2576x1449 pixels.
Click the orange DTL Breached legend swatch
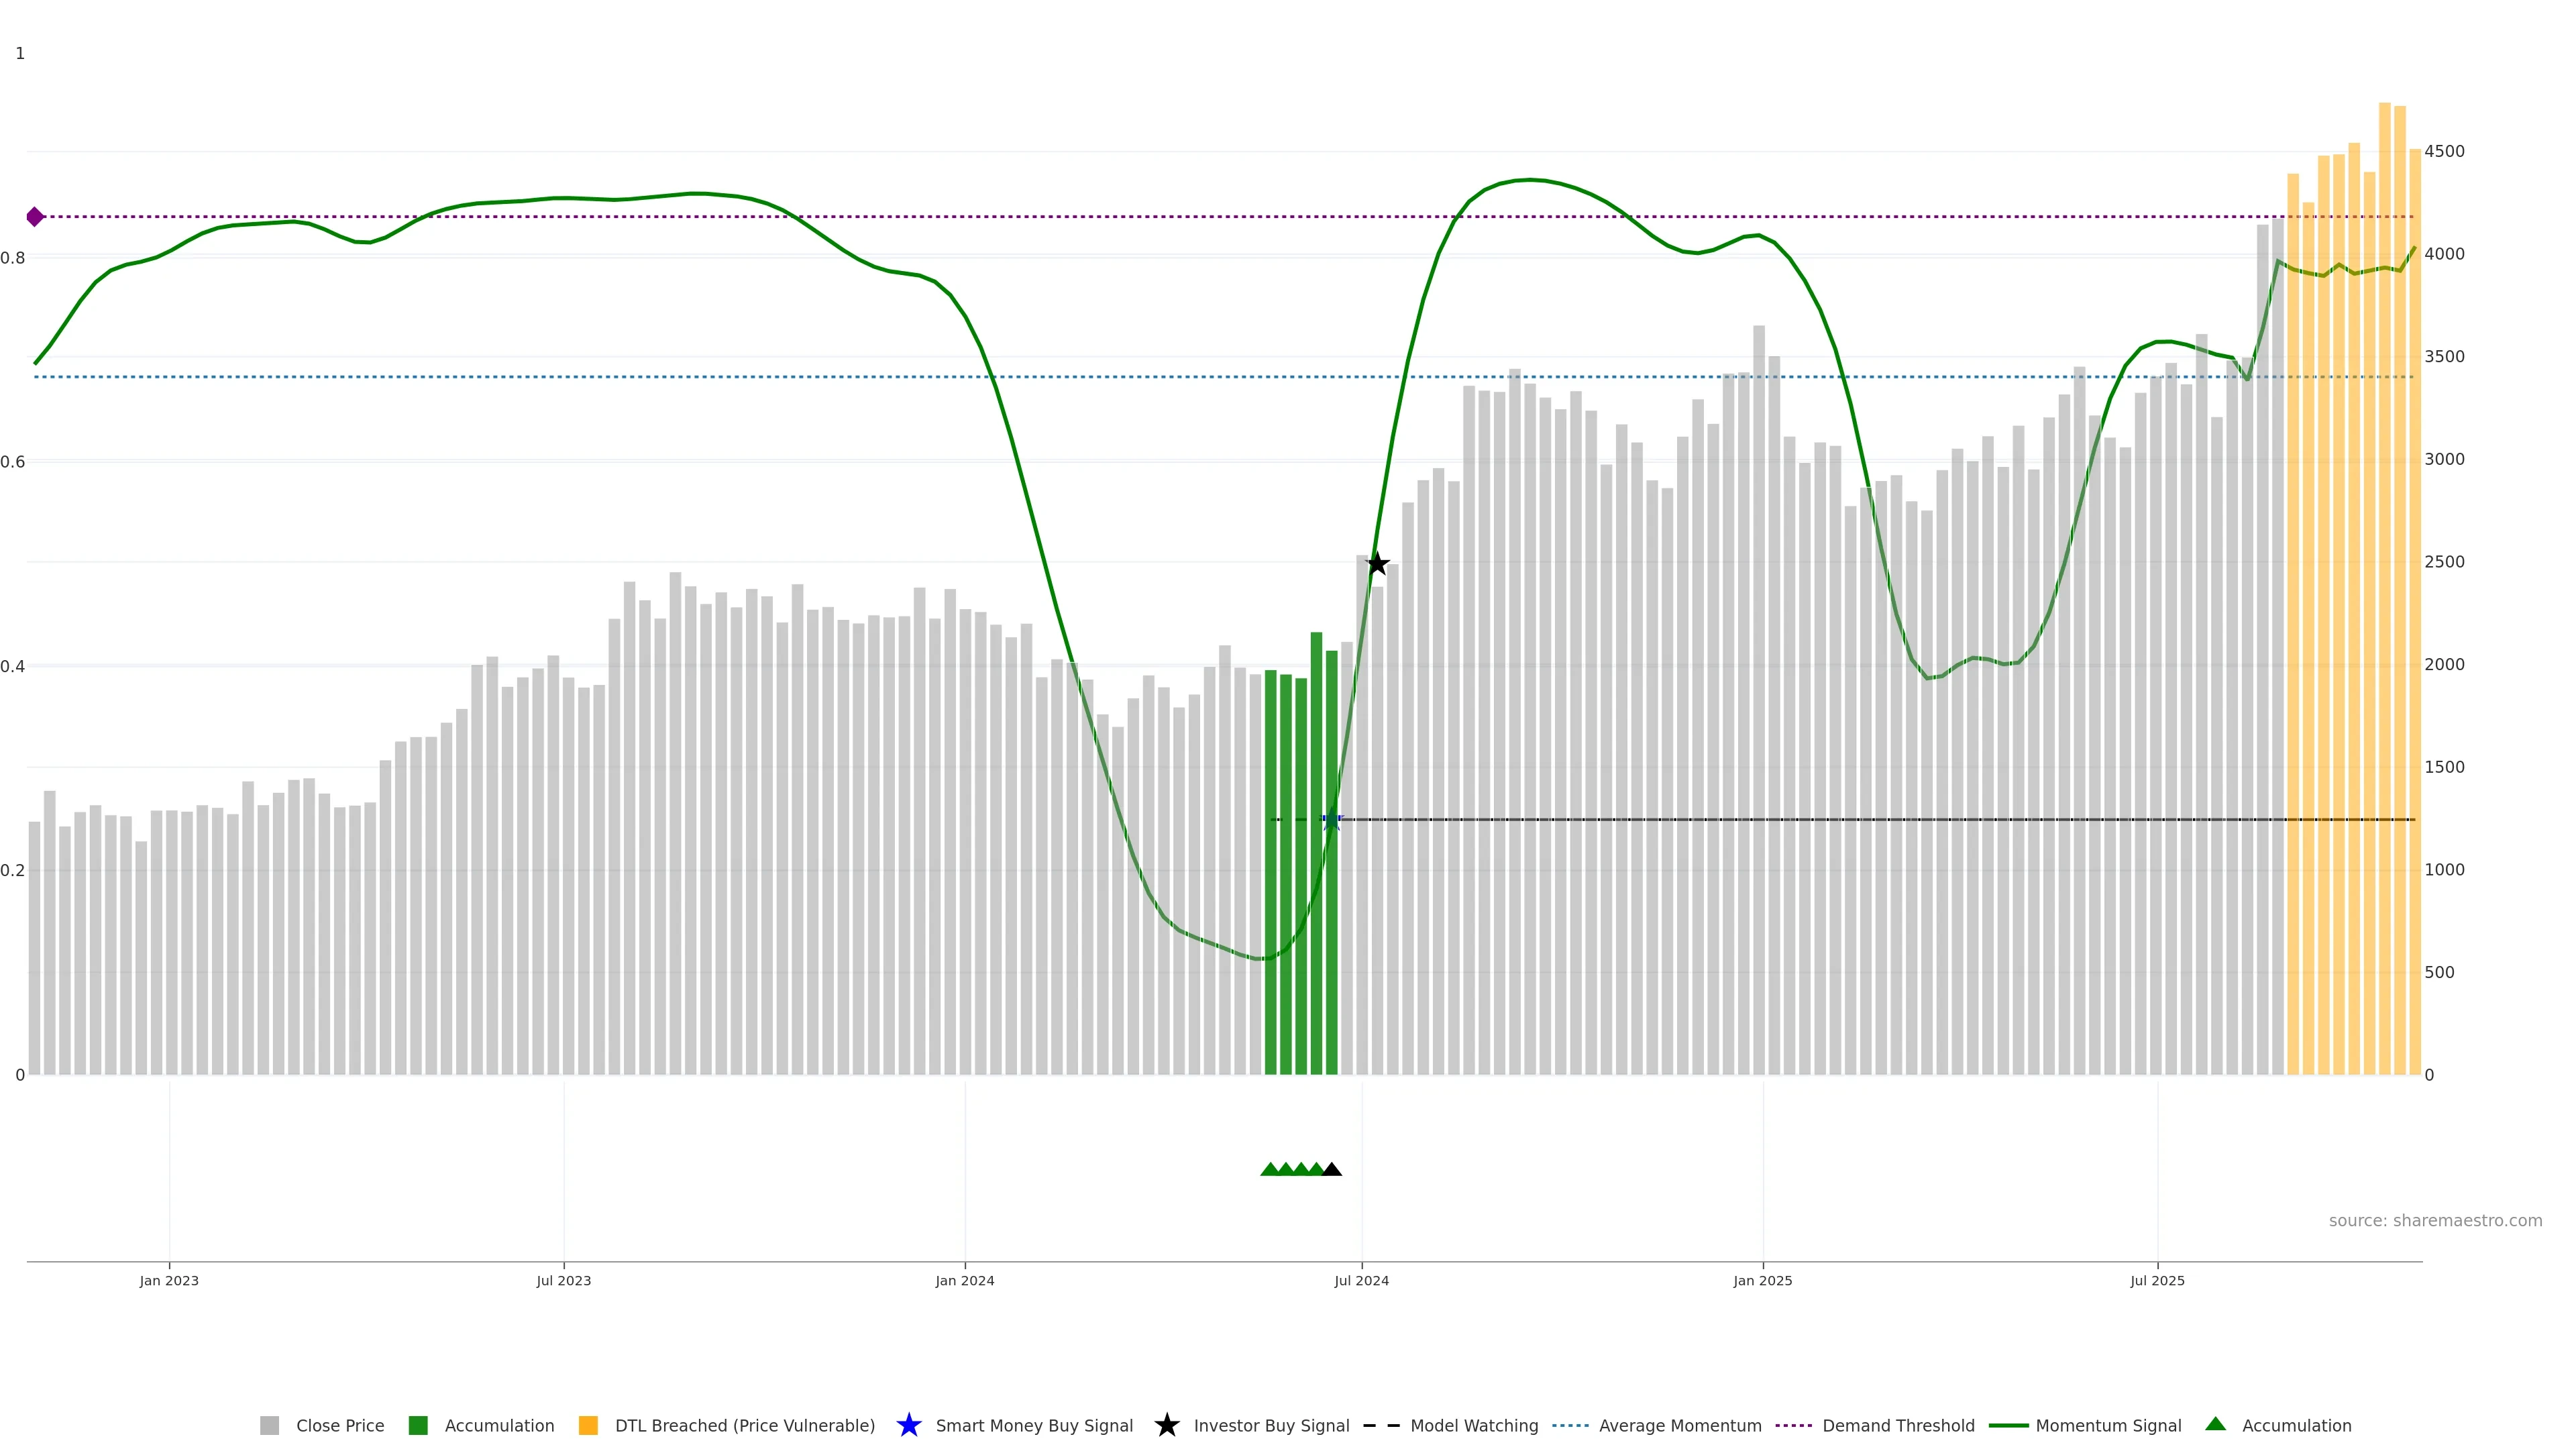588,1425
